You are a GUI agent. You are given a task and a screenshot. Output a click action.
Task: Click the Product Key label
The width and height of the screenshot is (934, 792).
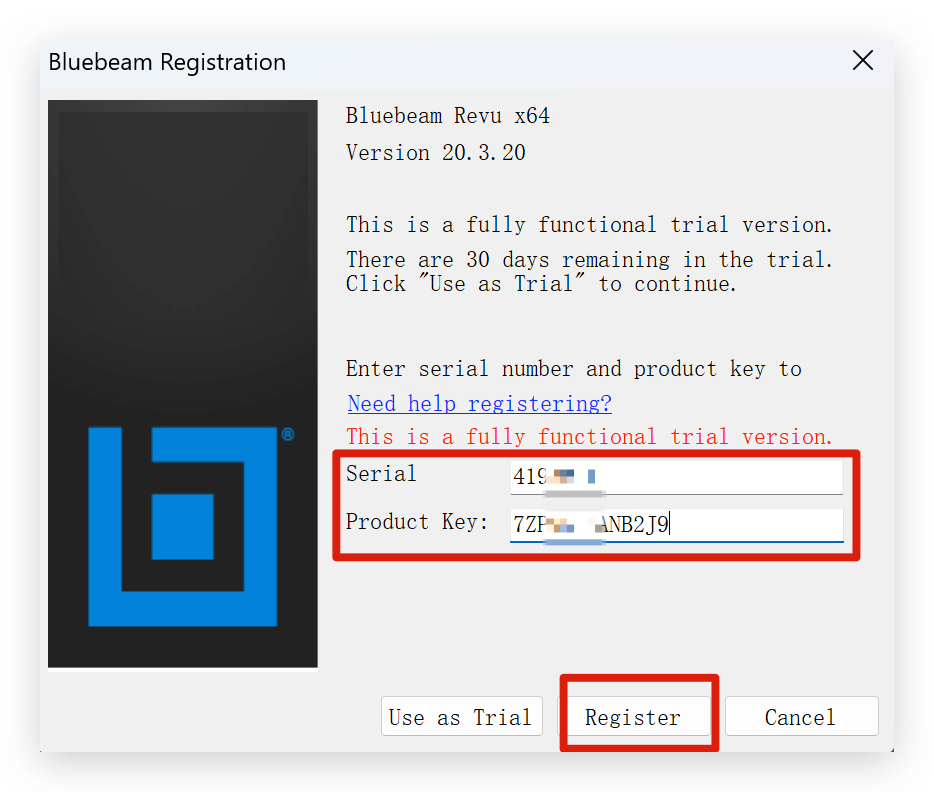[417, 522]
